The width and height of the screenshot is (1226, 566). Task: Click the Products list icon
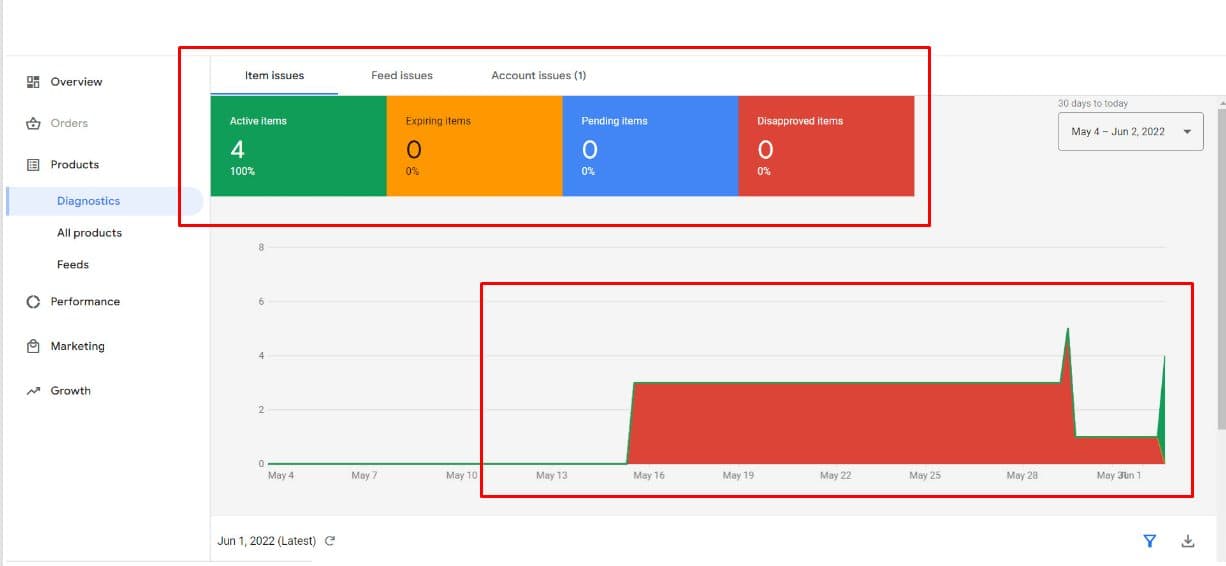(33, 165)
